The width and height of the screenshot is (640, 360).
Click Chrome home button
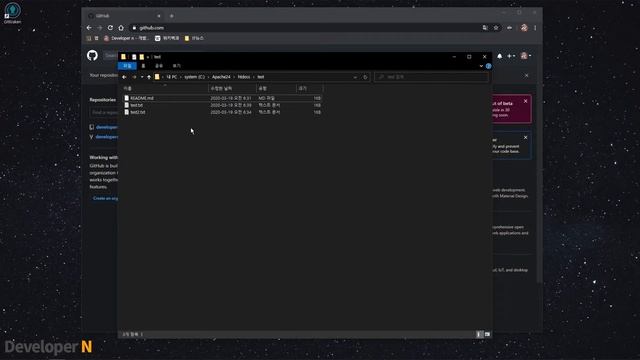tap(121, 28)
